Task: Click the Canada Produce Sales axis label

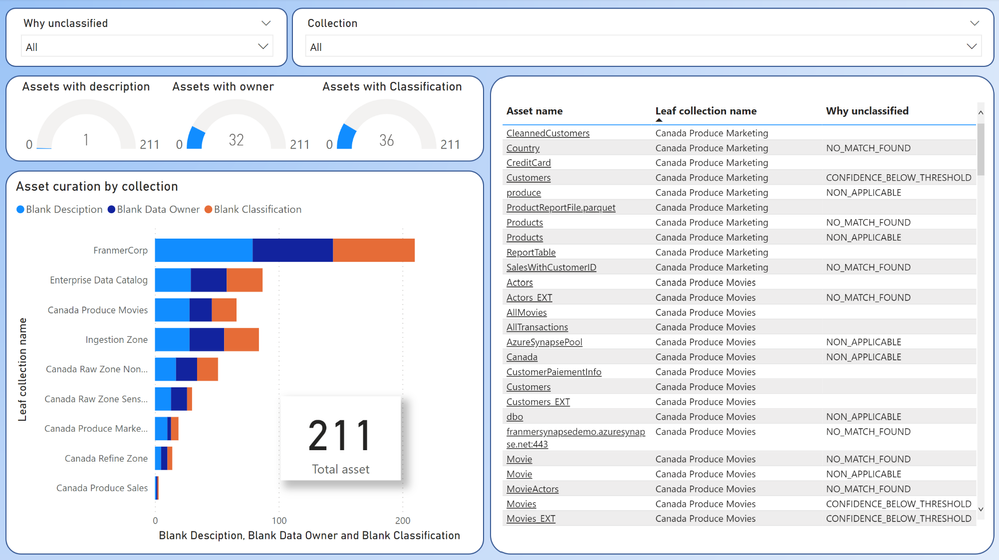Action: [x=102, y=488]
